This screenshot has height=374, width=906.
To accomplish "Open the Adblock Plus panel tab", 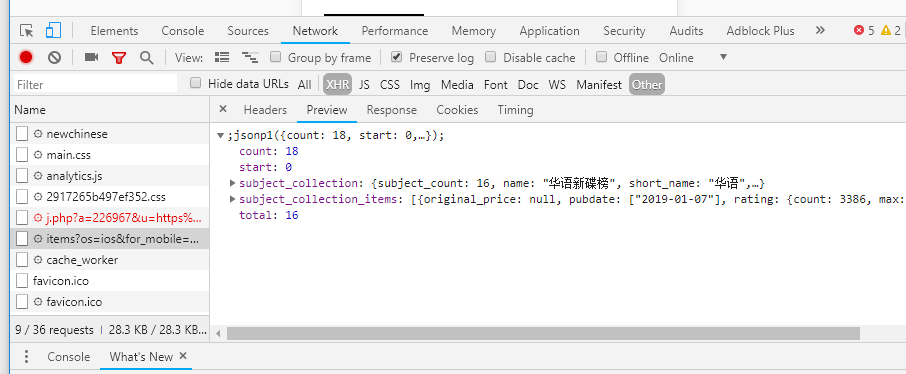I will (x=760, y=31).
